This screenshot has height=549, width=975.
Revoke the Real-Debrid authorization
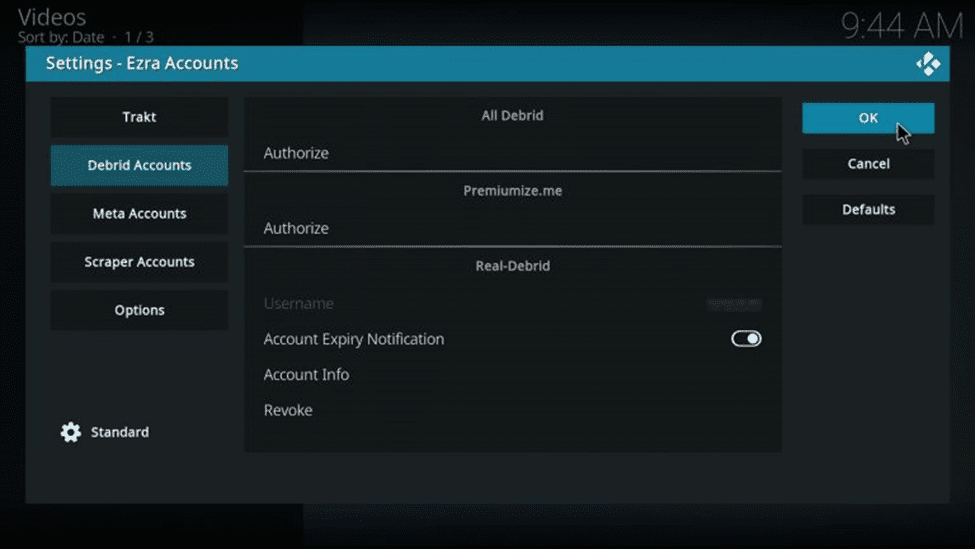(512, 410)
